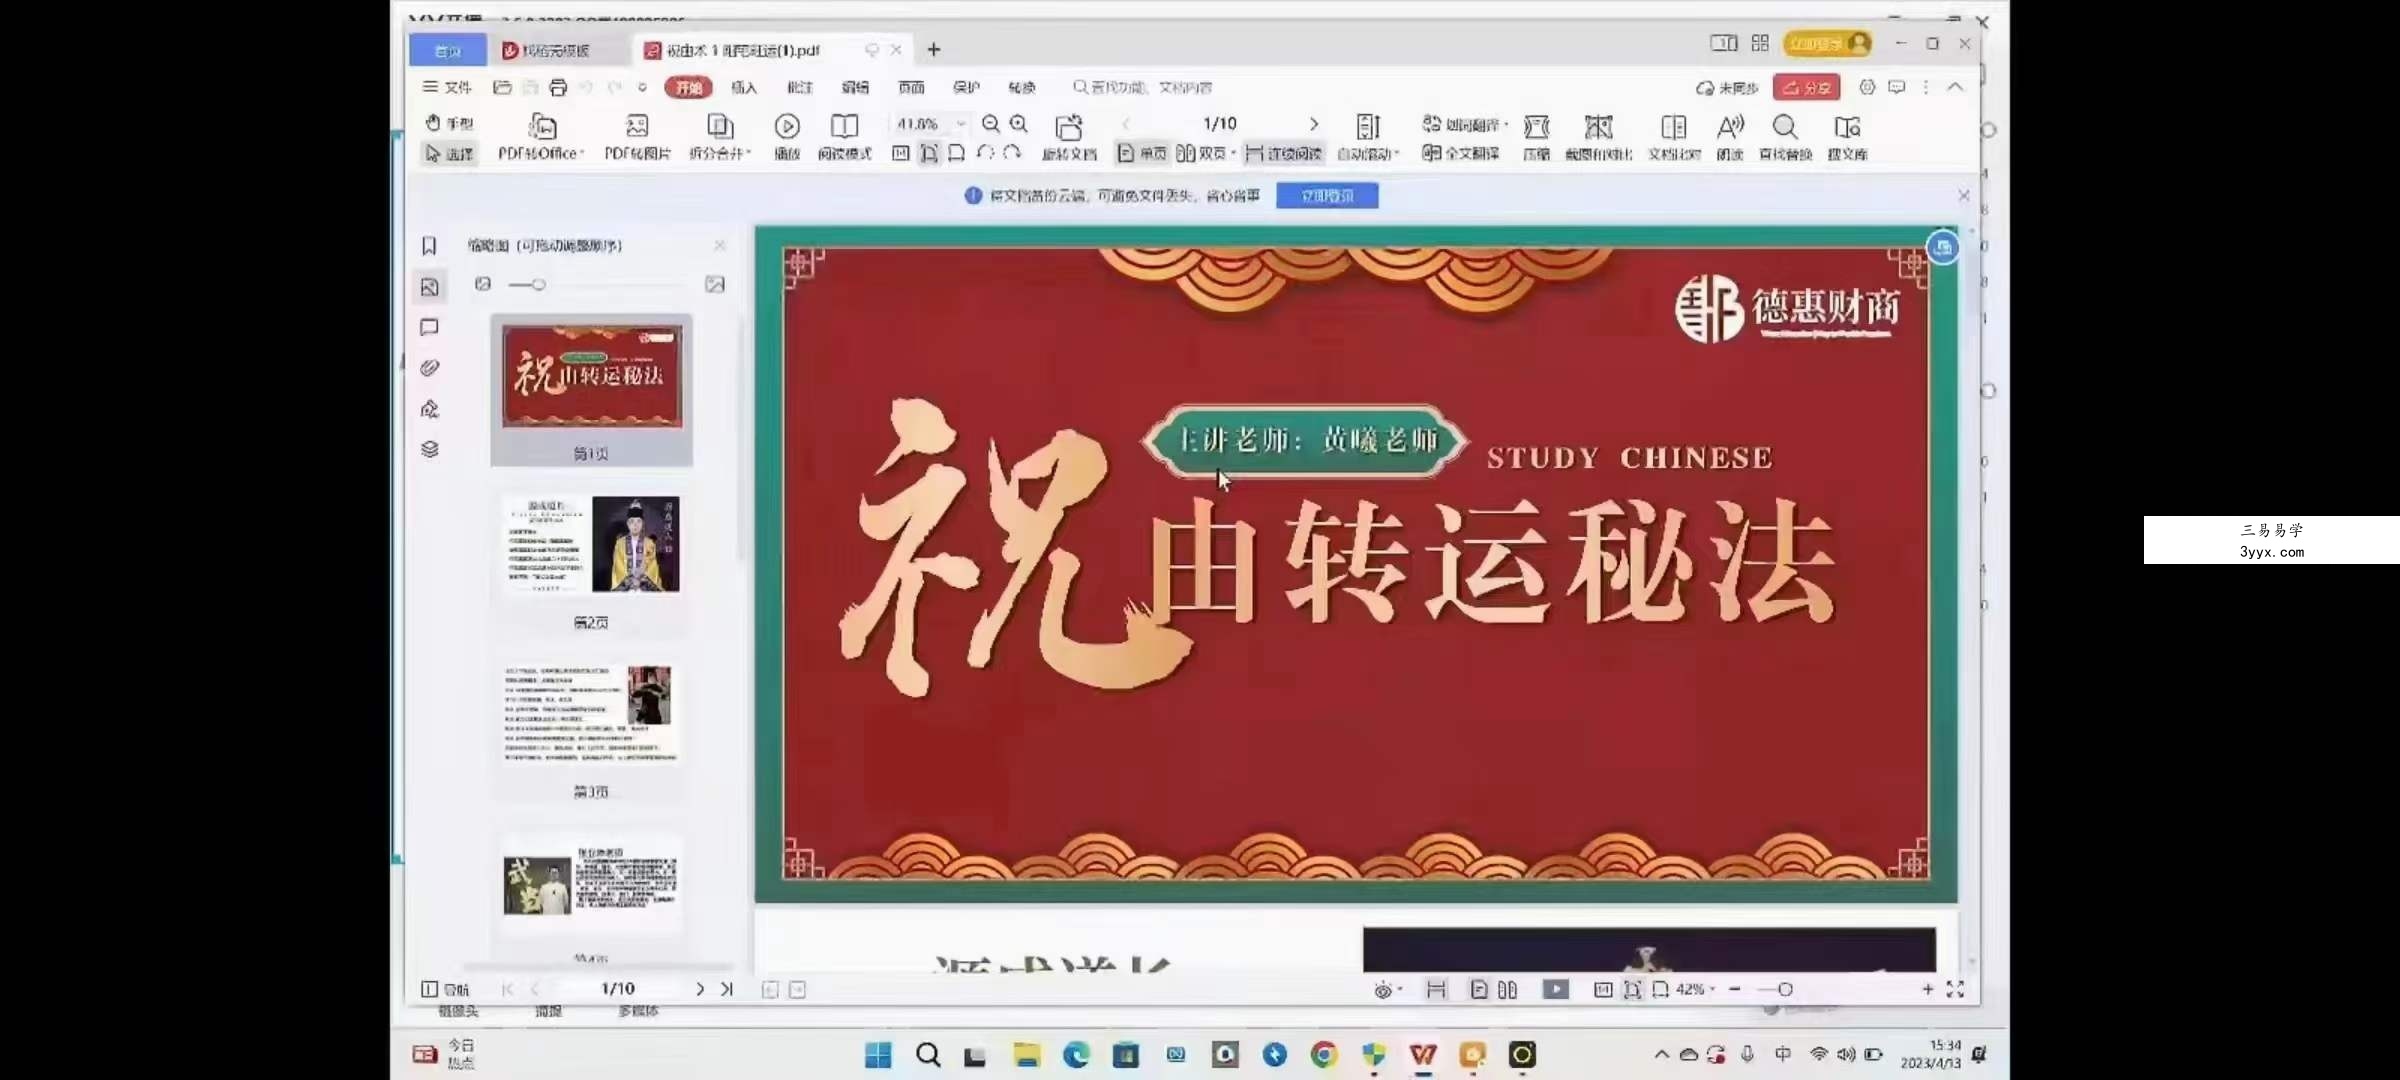Select fit width view icon
The image size is (2400, 1080).
point(956,153)
